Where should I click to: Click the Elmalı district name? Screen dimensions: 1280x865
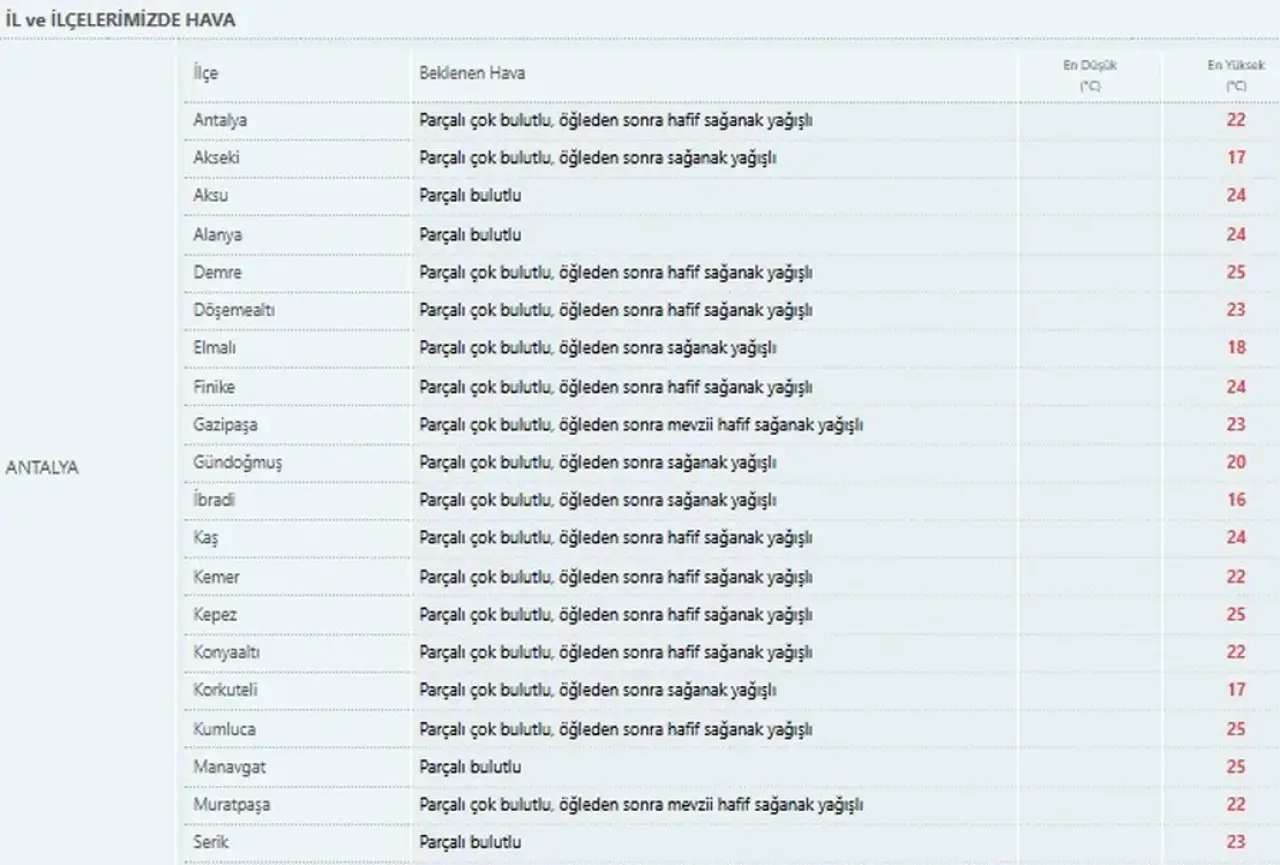[x=215, y=348]
